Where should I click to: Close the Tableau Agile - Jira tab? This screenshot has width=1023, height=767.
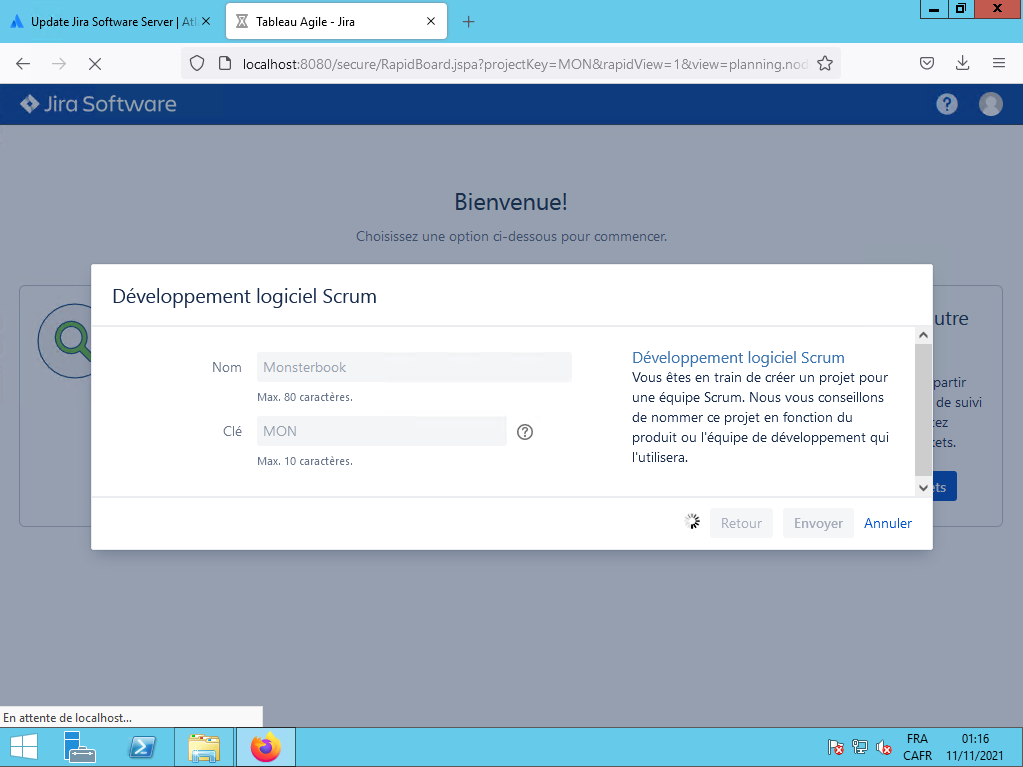[431, 21]
